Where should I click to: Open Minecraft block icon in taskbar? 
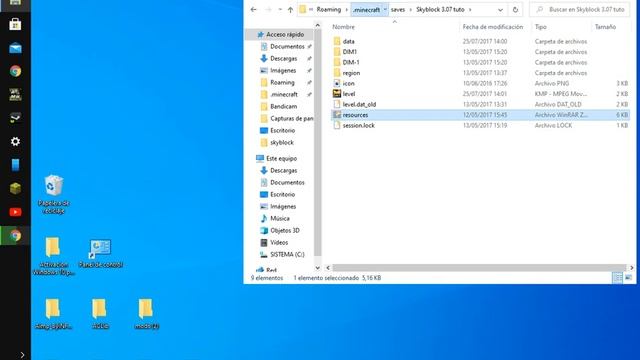coord(15,188)
